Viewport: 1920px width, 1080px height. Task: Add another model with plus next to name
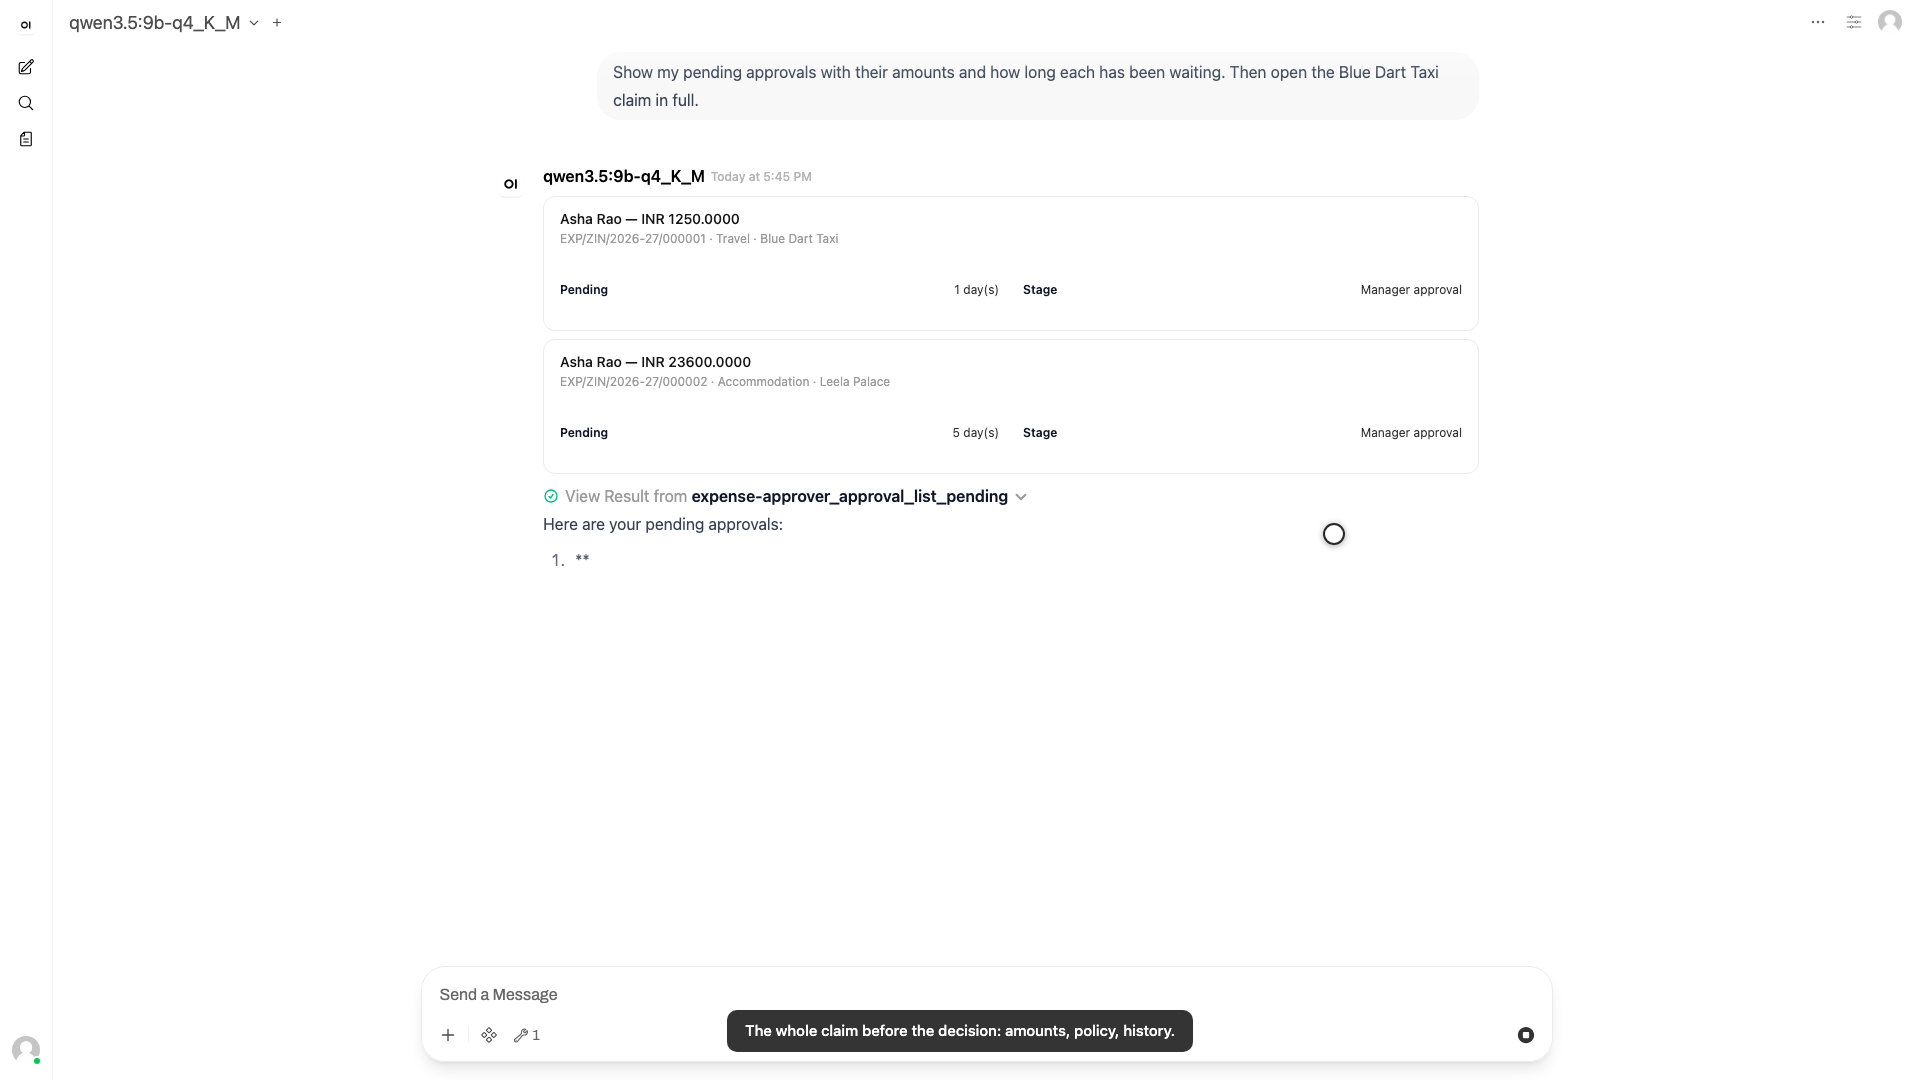click(277, 22)
